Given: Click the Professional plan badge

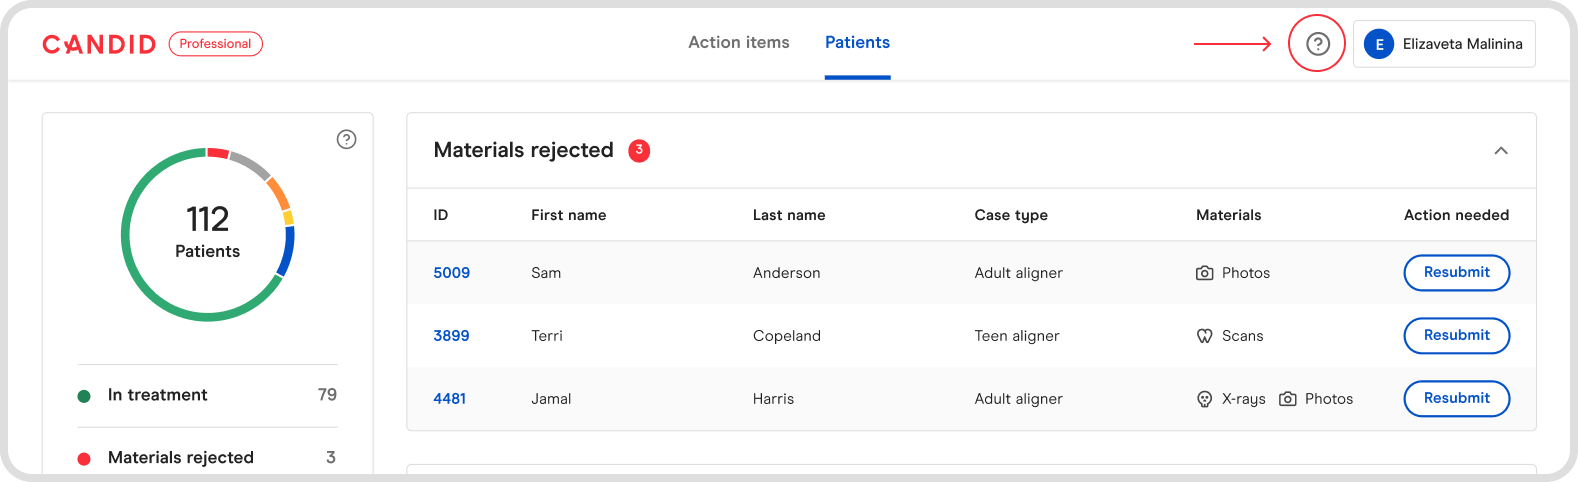Looking at the screenshot, I should click(215, 44).
